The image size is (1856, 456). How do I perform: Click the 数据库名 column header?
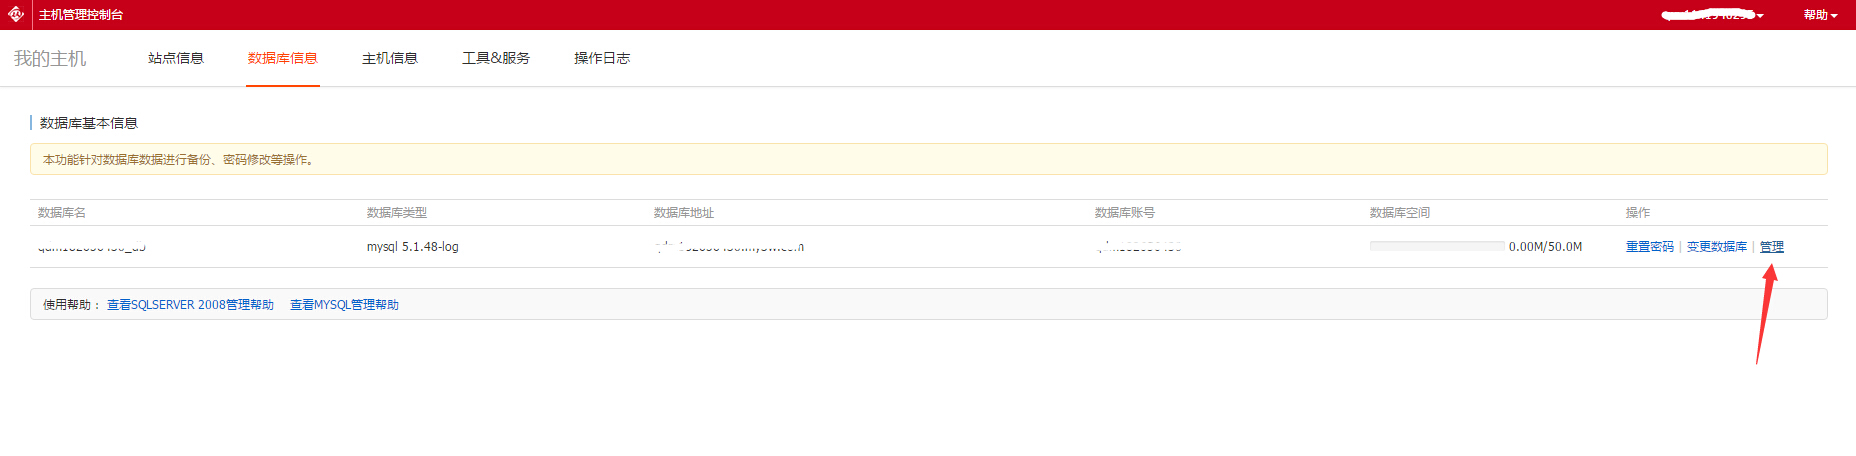click(62, 213)
